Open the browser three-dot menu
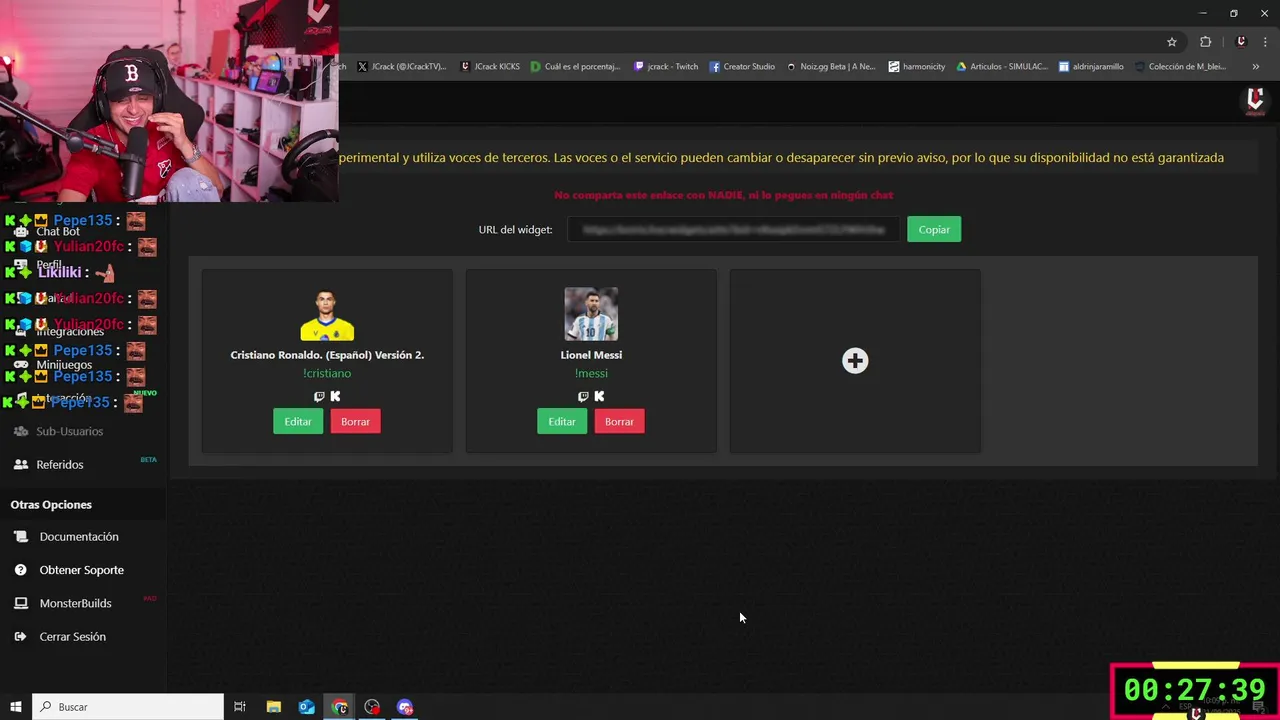The width and height of the screenshot is (1280, 720). (1266, 42)
